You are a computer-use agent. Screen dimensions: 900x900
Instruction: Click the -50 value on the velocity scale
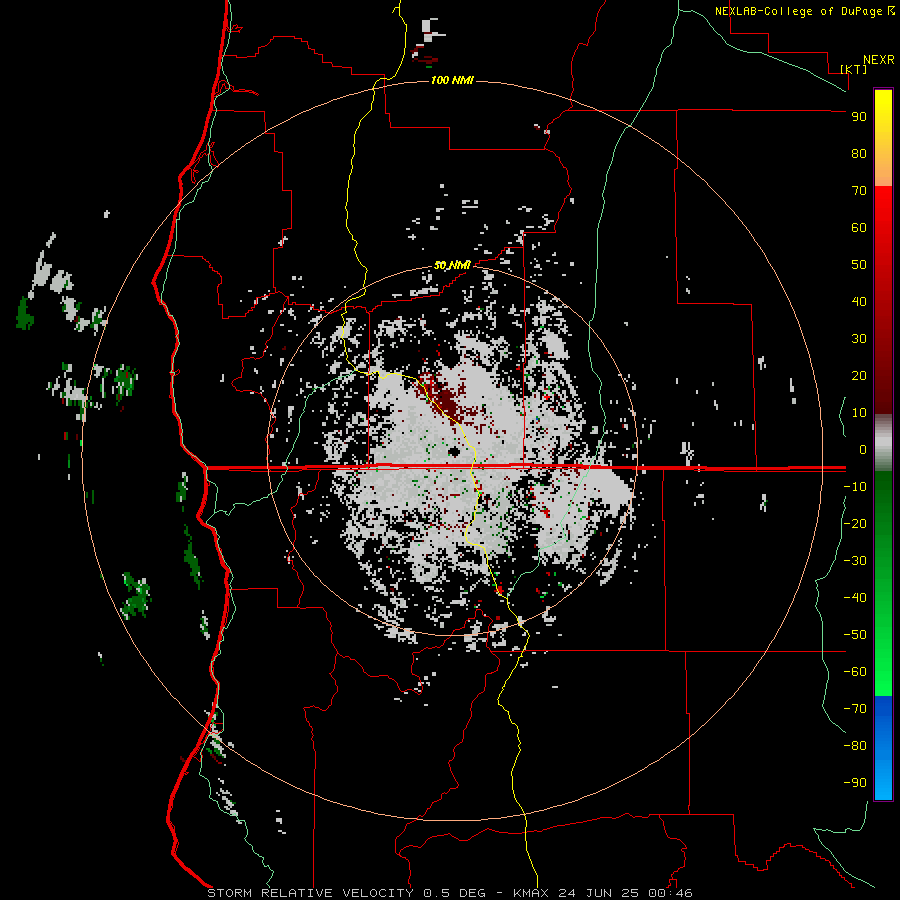tap(855, 635)
